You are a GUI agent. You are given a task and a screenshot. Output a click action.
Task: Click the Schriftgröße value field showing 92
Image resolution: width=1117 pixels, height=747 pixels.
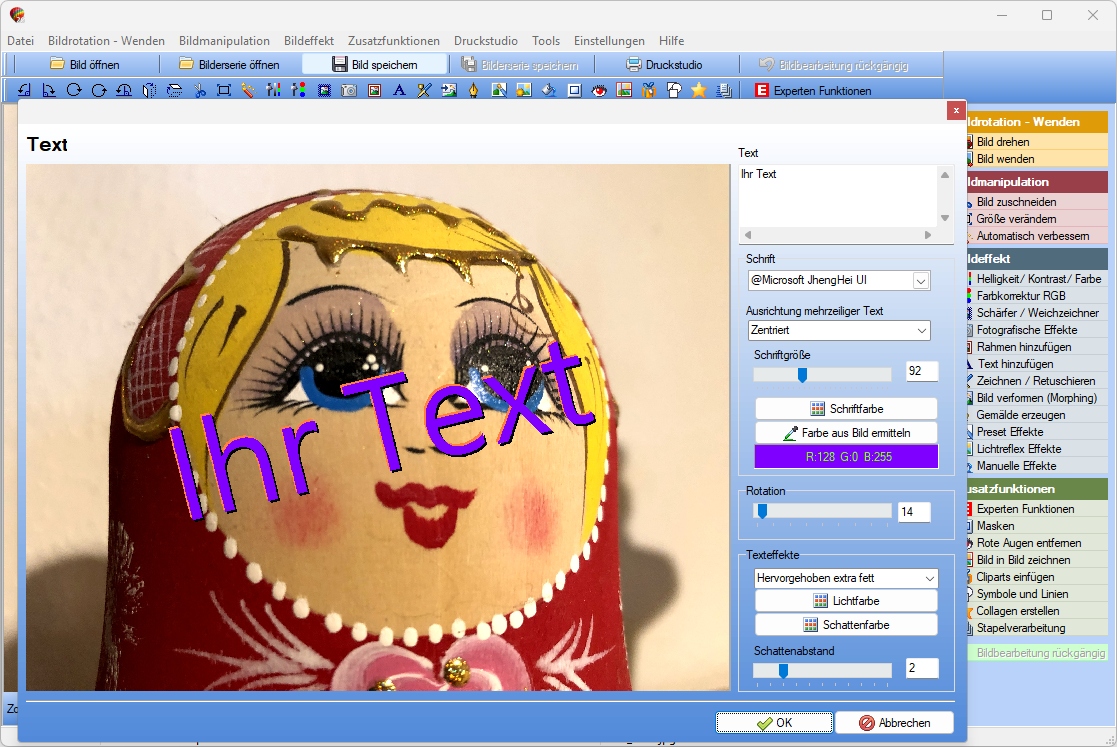click(x=922, y=371)
